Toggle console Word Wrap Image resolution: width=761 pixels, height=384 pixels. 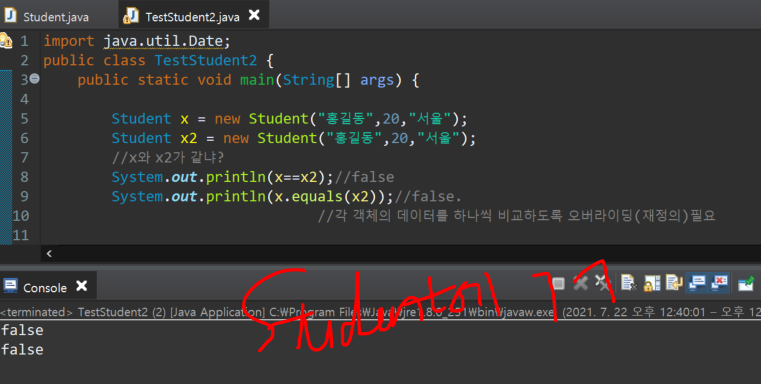tap(674, 283)
